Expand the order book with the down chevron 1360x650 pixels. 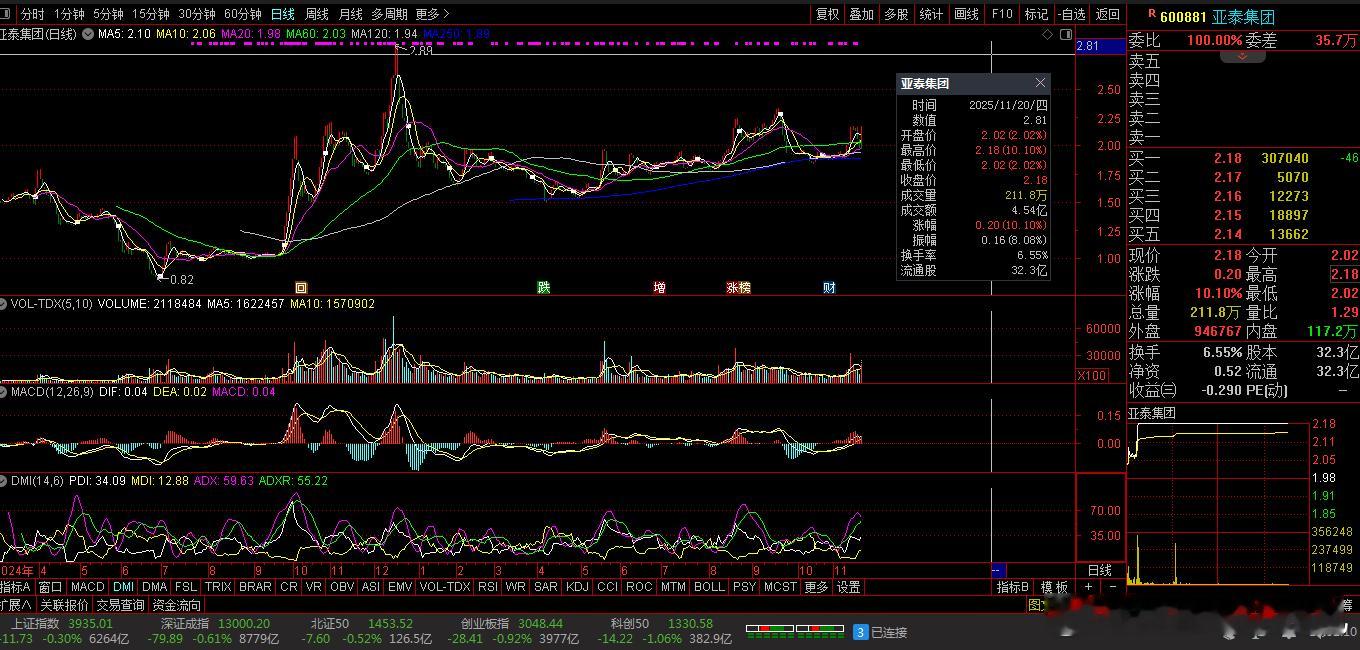[1243, 56]
